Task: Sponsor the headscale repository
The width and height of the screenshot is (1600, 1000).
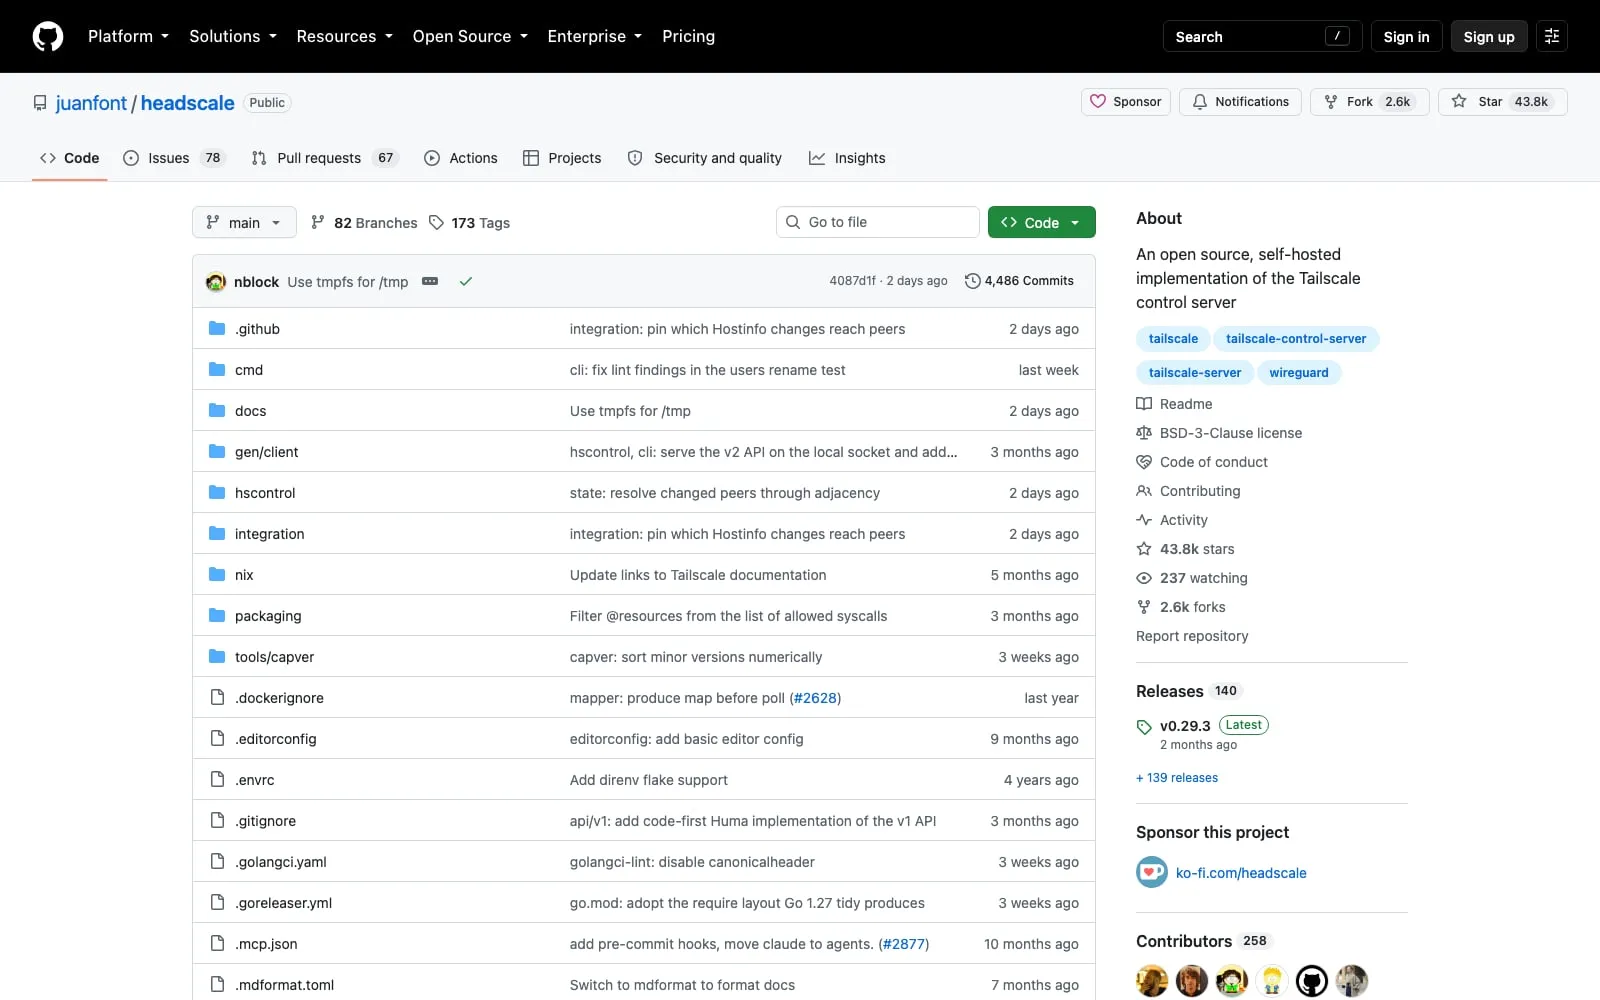Action: [x=1126, y=102]
